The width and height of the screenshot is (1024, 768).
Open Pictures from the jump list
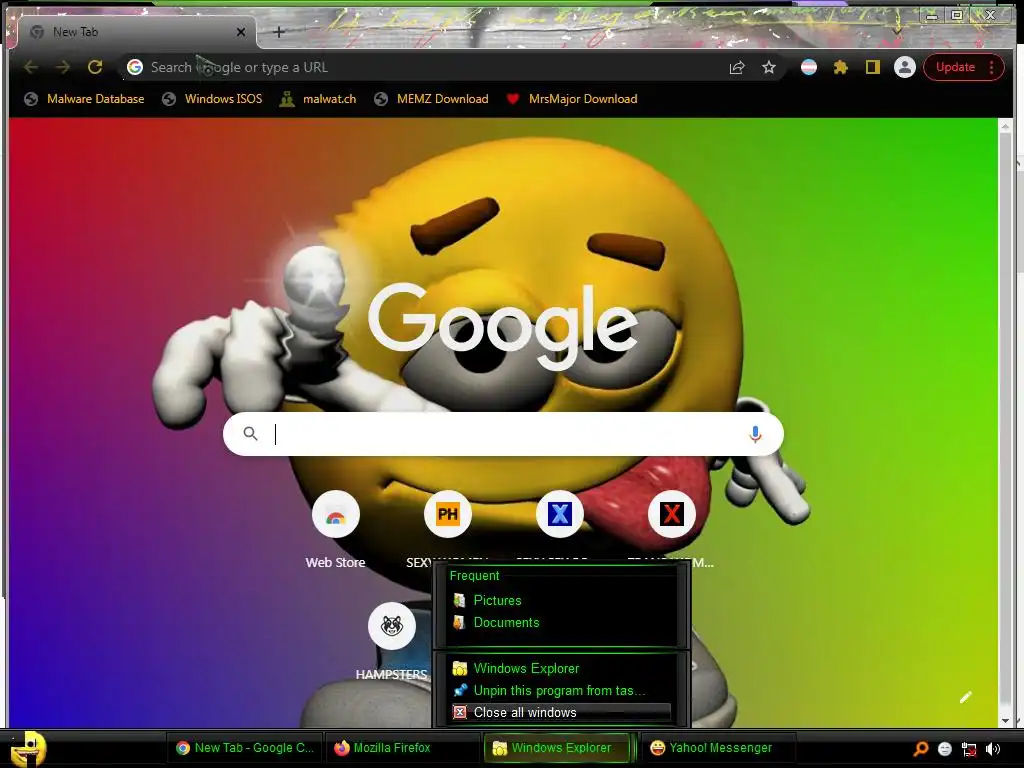click(x=560, y=600)
